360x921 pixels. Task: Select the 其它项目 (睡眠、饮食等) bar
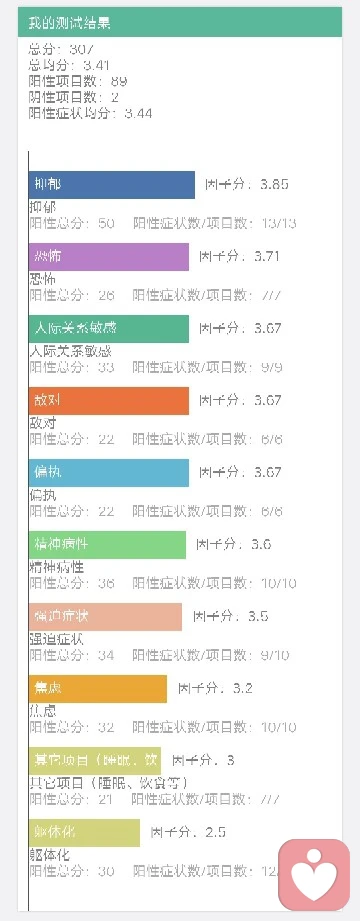(x=95, y=761)
